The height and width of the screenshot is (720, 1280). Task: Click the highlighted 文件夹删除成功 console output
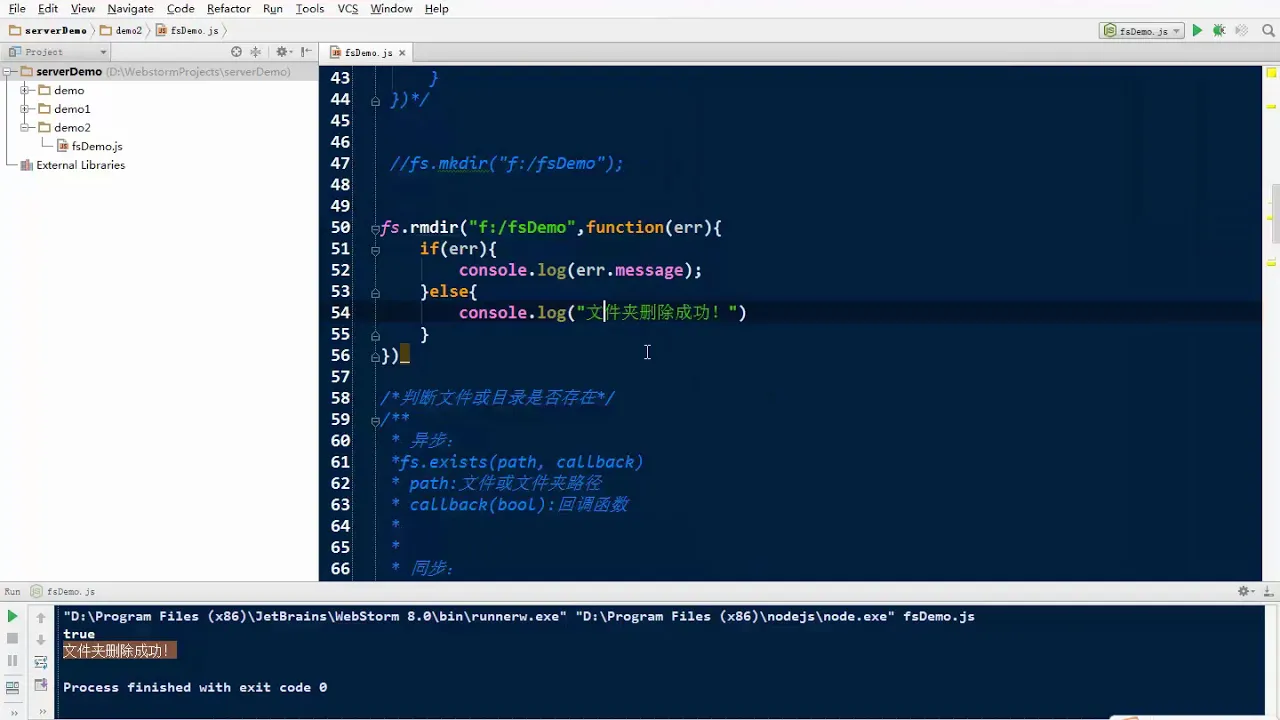coord(119,651)
